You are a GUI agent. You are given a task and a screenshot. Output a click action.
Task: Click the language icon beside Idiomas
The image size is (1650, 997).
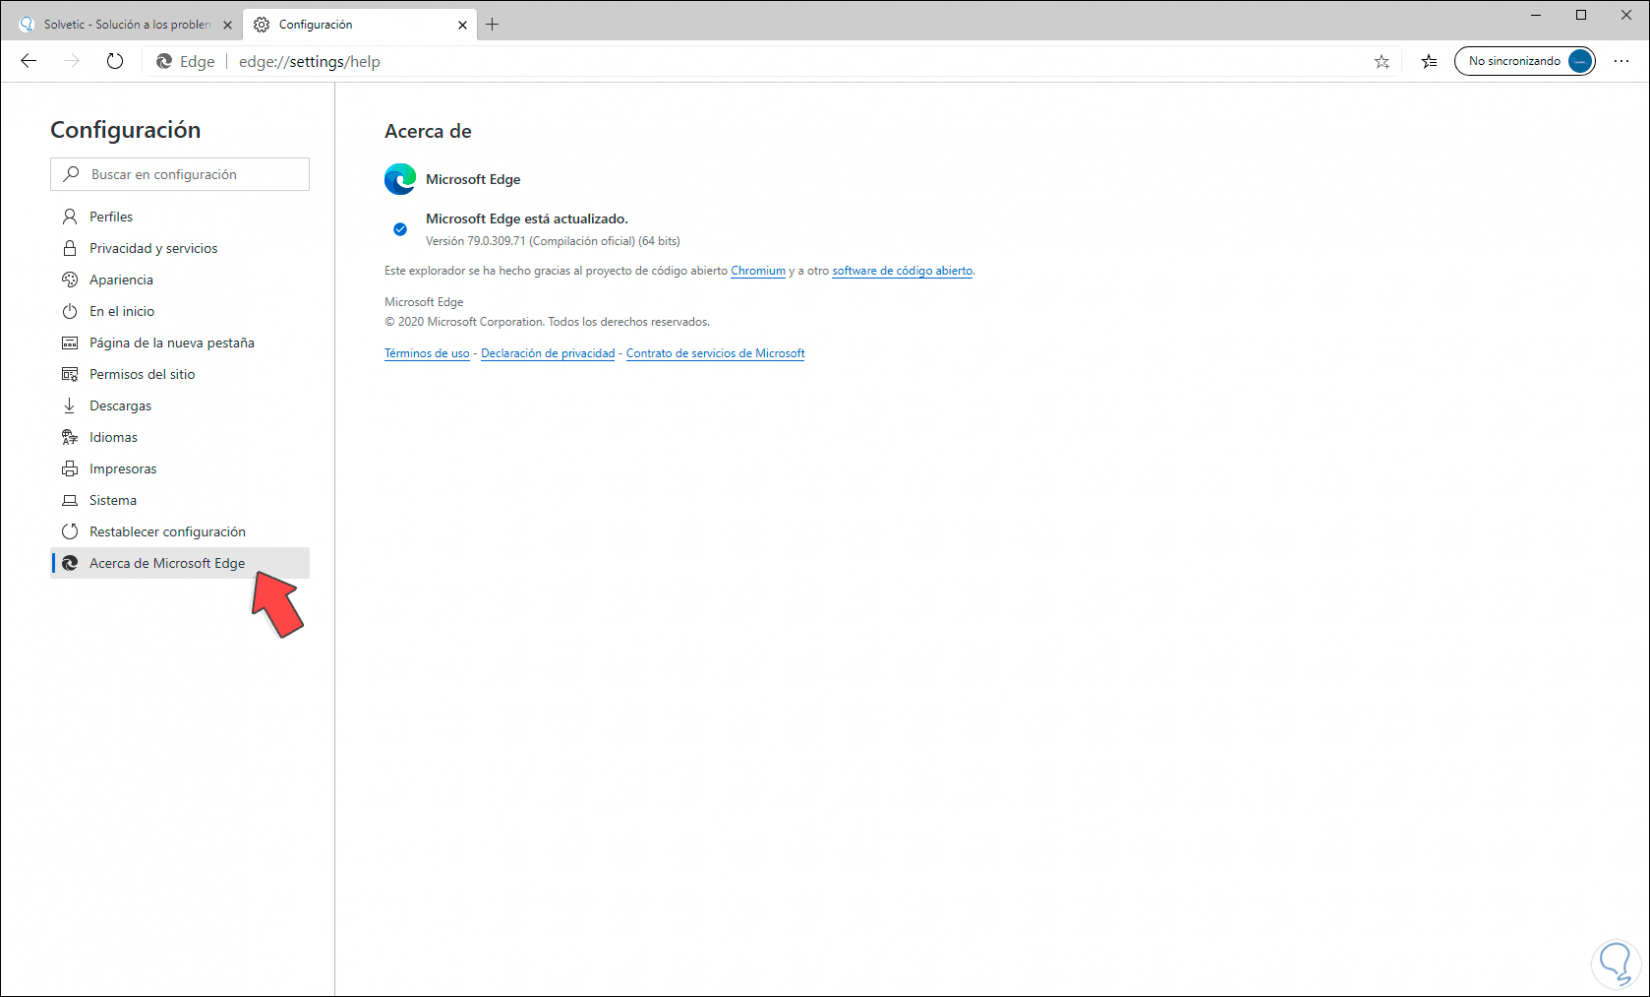point(70,437)
